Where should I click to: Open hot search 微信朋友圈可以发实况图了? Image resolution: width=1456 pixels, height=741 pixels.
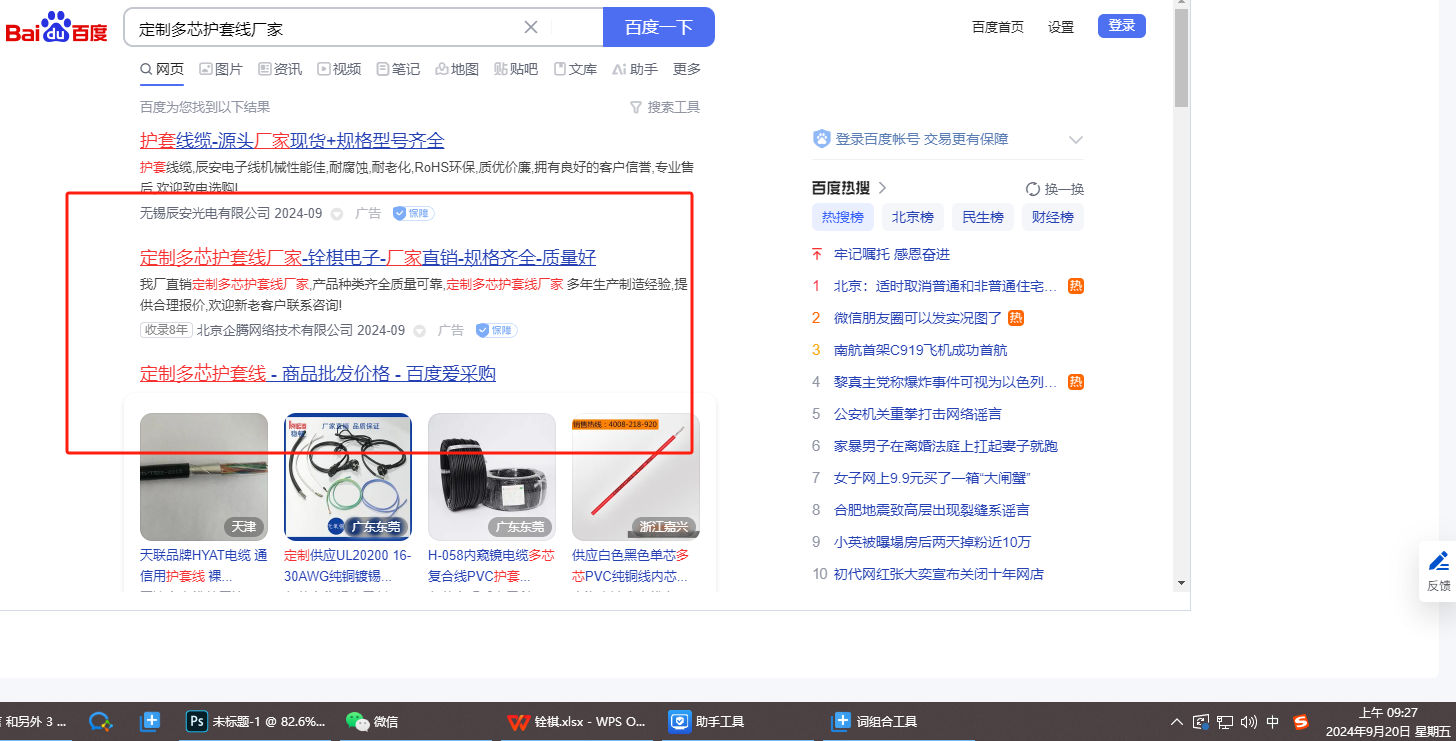[x=918, y=318]
